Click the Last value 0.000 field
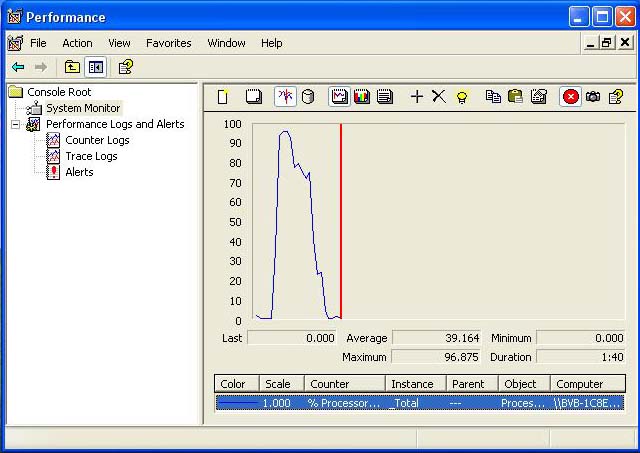 292,338
